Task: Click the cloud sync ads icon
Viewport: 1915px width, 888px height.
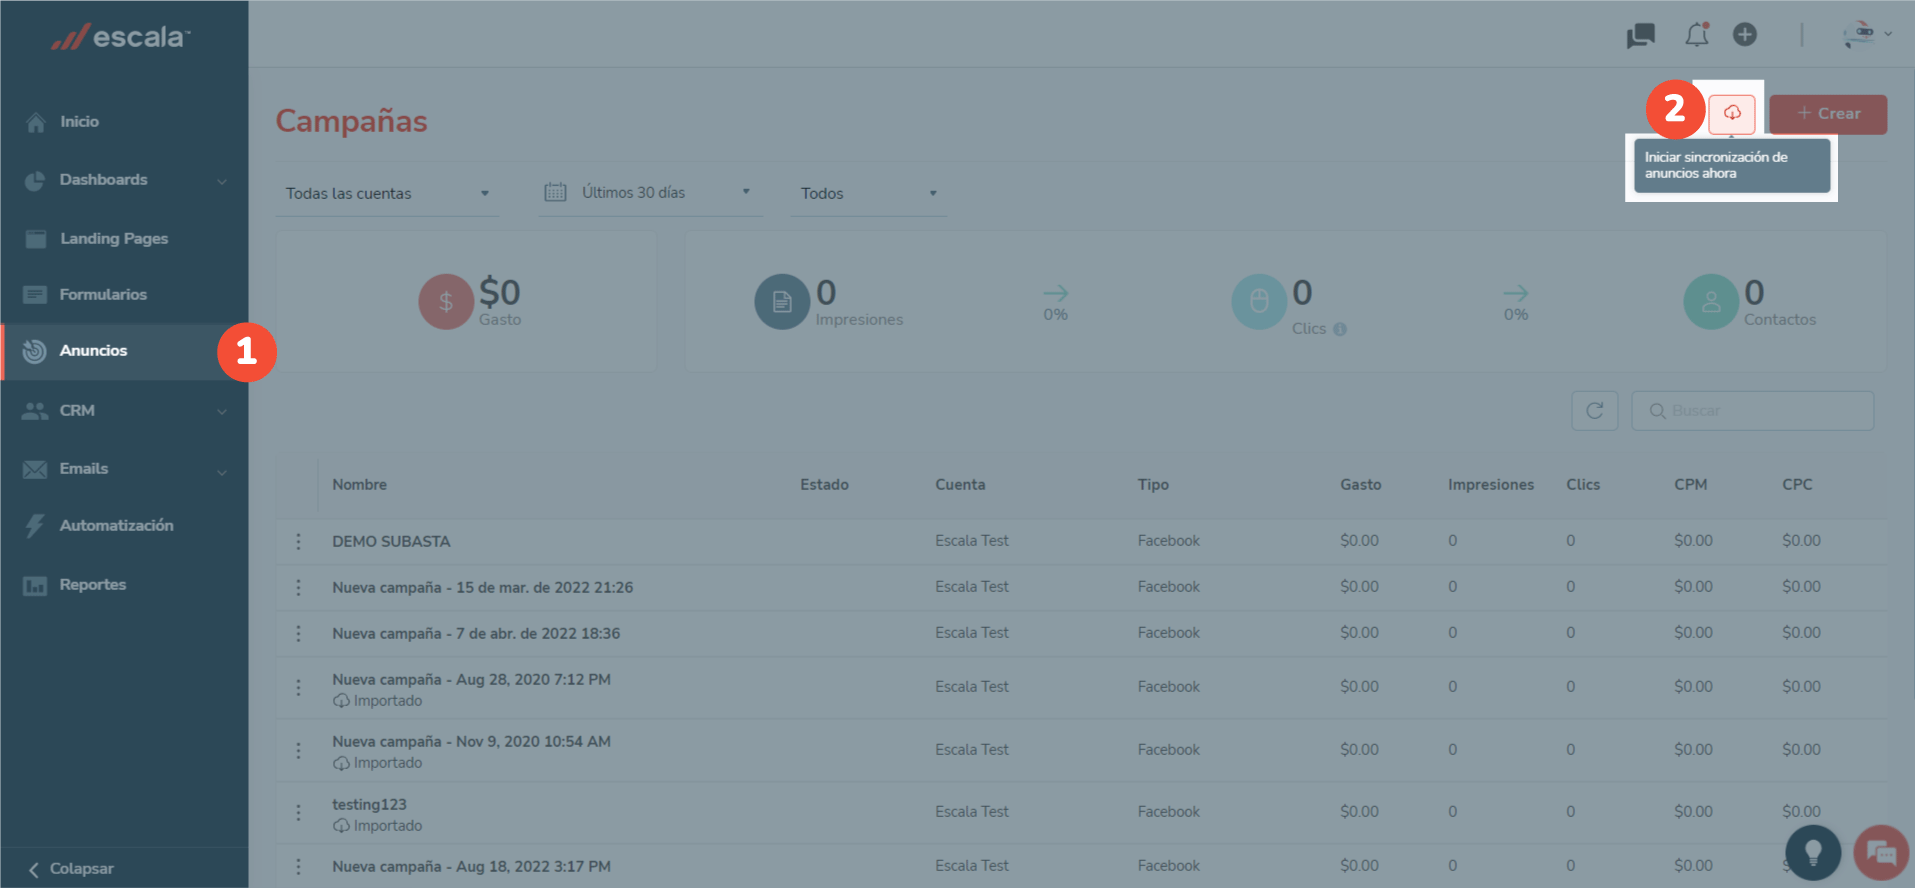Action: click(1732, 113)
